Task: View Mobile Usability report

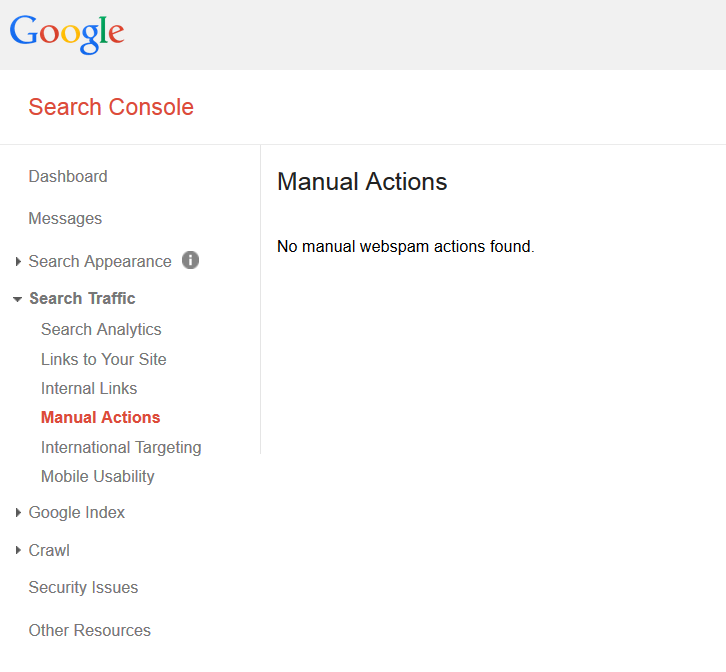Action: (98, 477)
